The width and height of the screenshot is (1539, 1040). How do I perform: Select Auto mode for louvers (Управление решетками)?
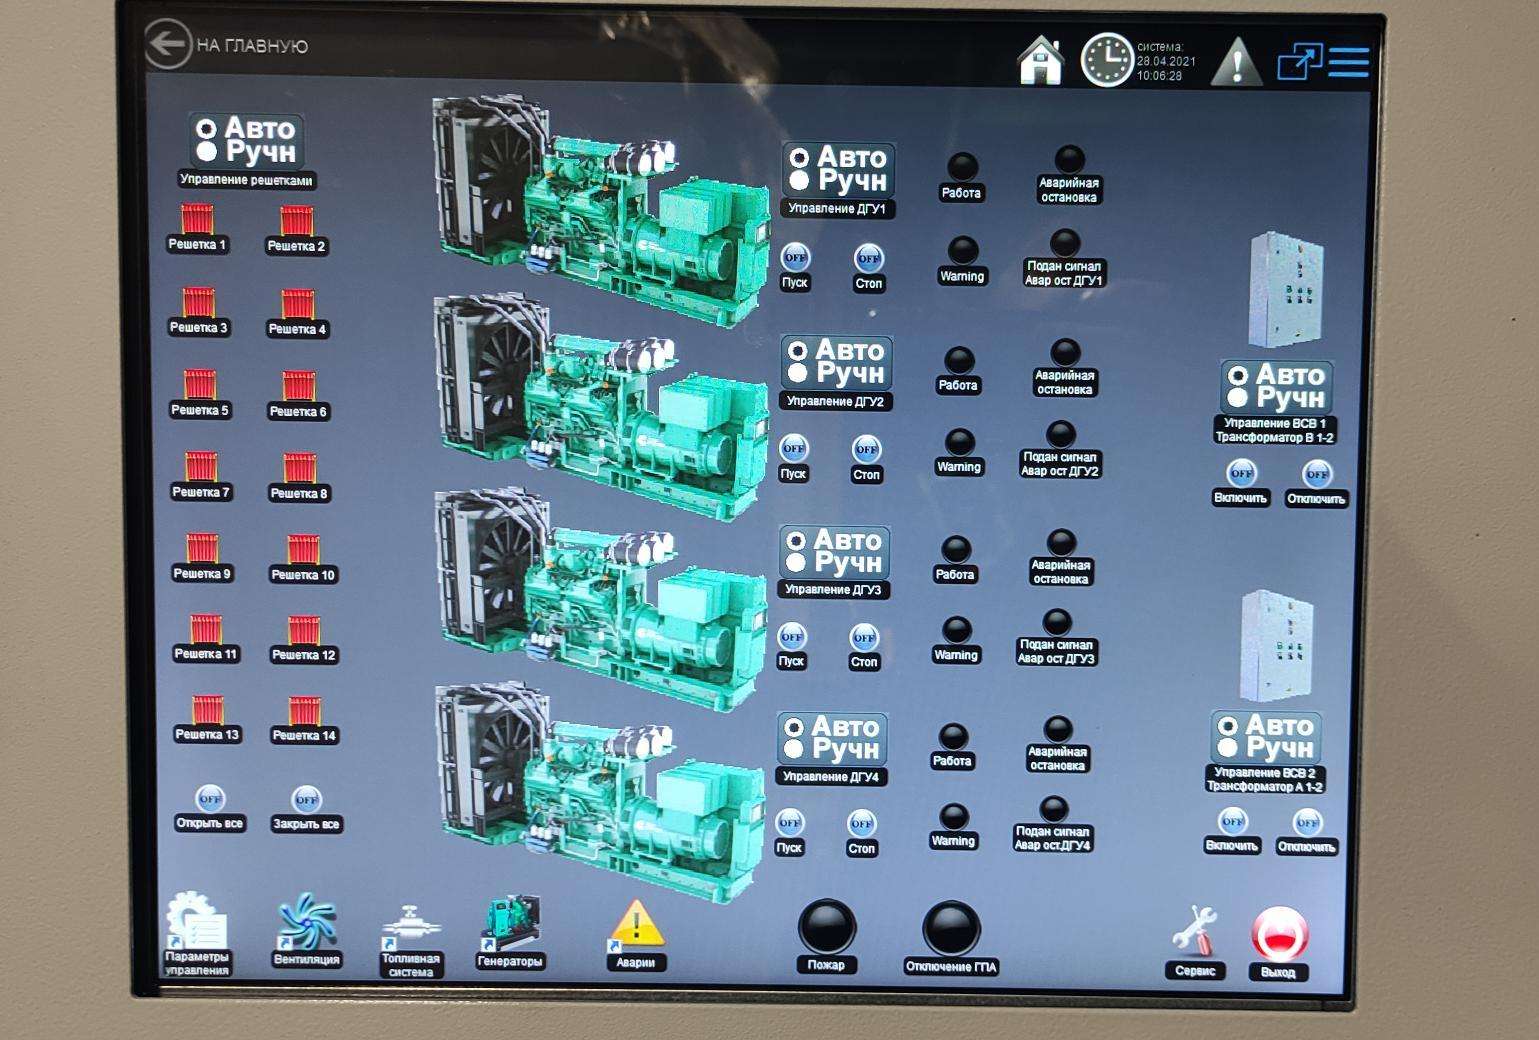(x=207, y=129)
